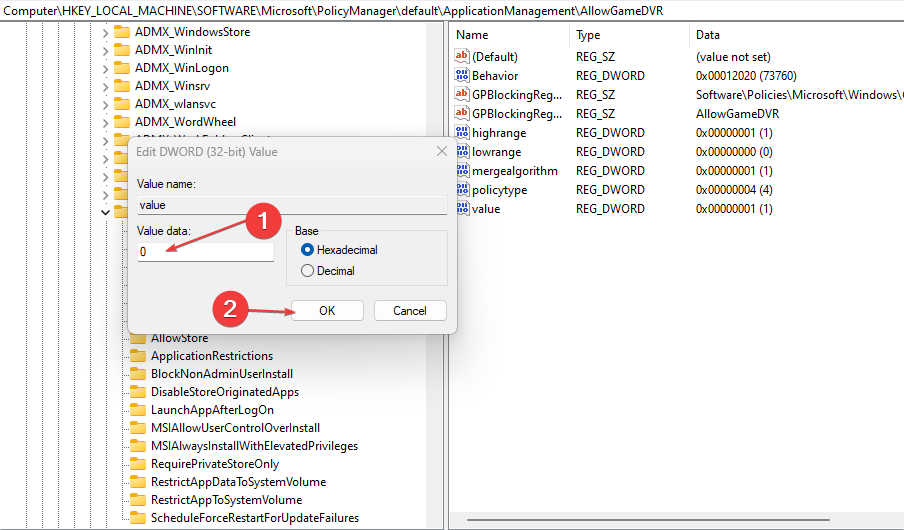Click the Value data input field
The width and height of the screenshot is (904, 530).
(206, 251)
